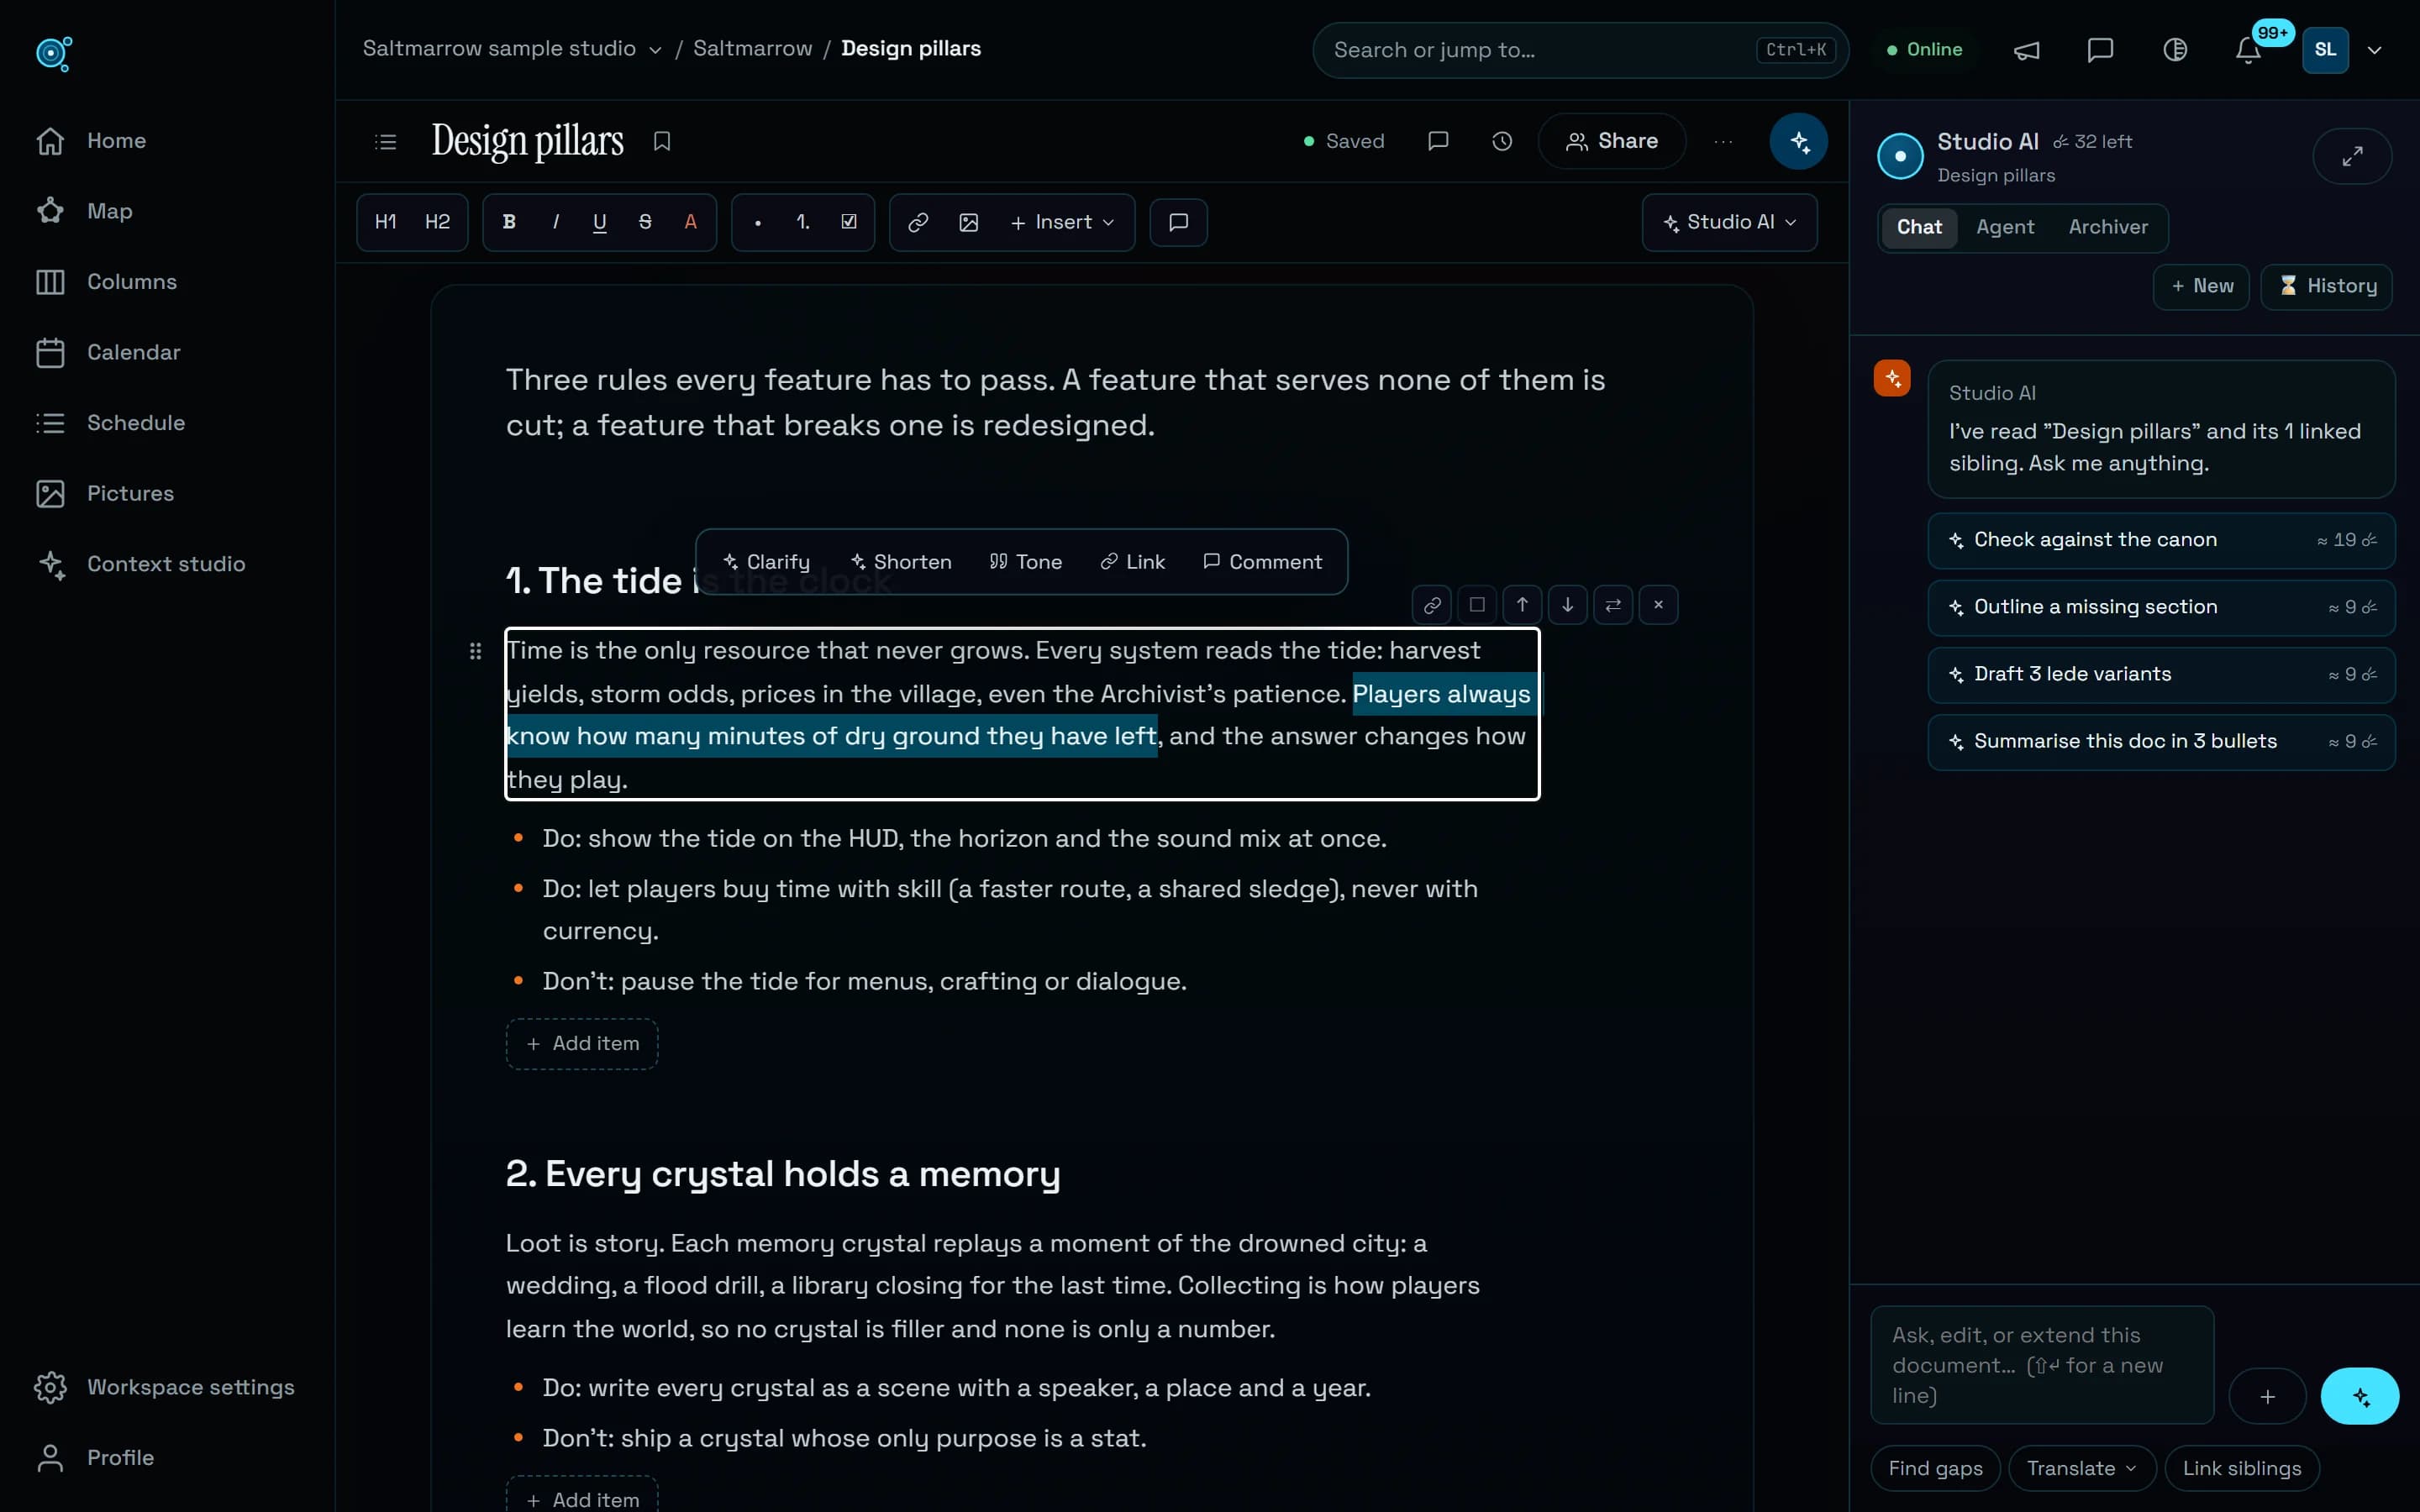Viewport: 2420px width, 1512px height.
Task: Open the document outline list icon
Action: pyautogui.click(x=385, y=142)
